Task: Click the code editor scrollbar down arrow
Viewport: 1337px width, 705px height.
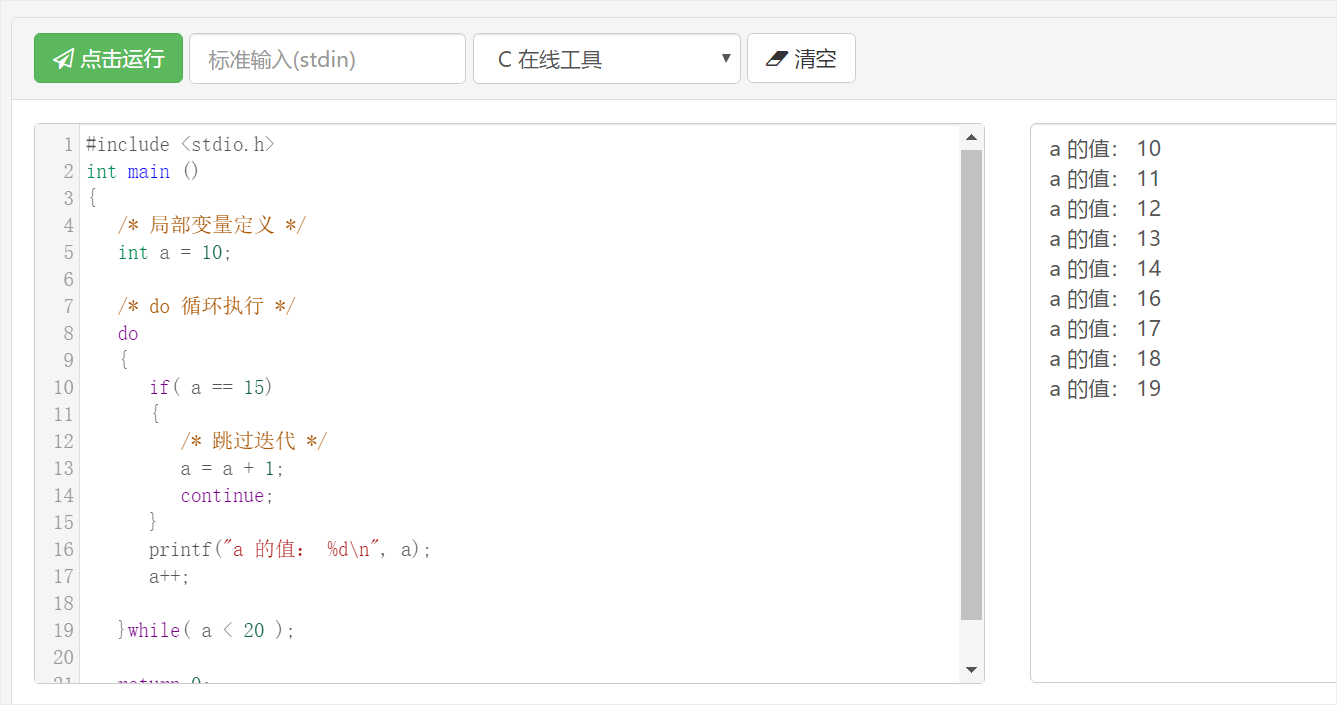Action: click(971, 669)
